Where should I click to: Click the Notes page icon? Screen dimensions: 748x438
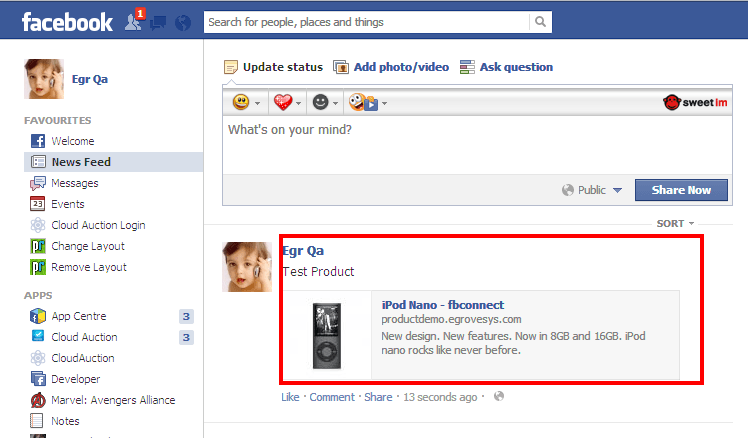tap(37, 421)
